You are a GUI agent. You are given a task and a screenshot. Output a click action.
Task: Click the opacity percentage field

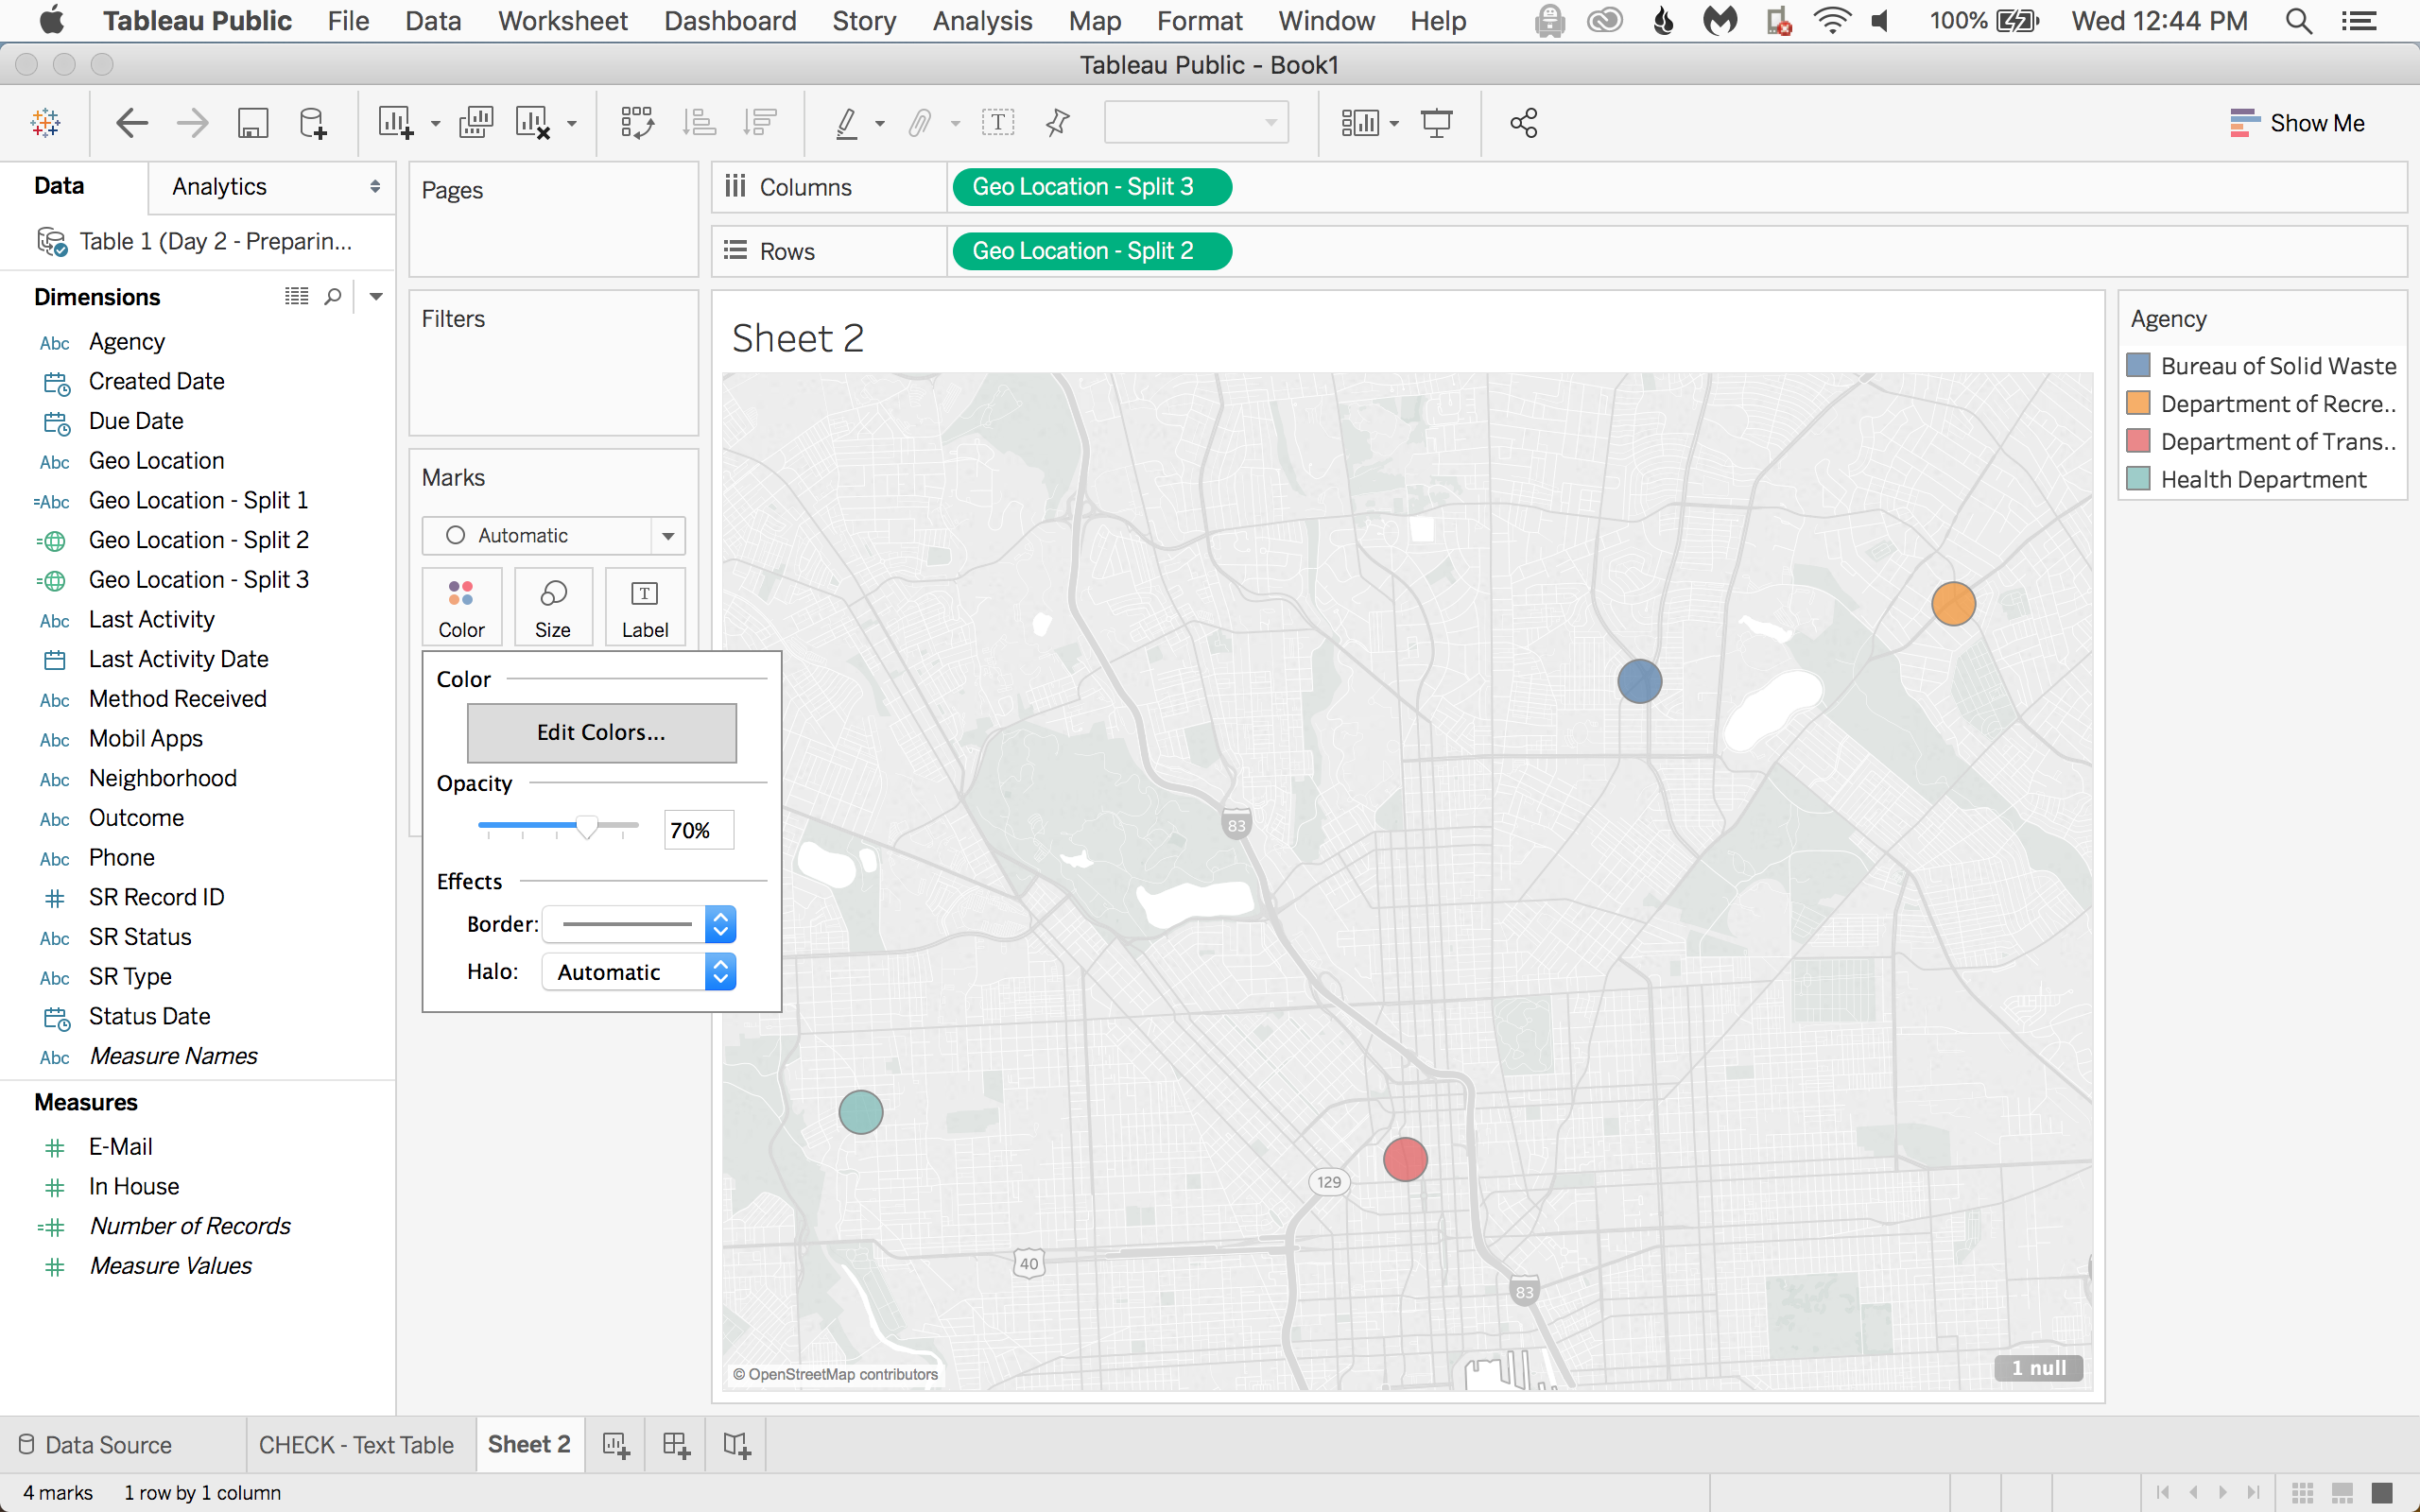[x=698, y=830]
